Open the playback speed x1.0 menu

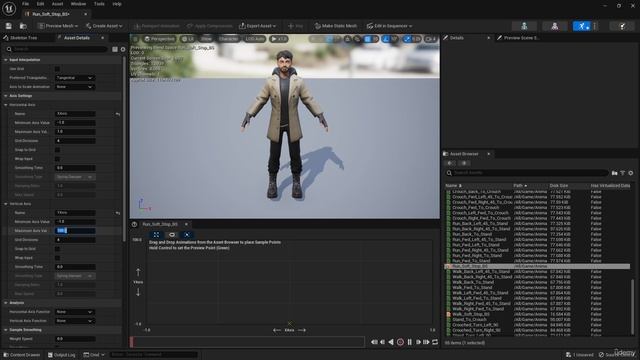pyautogui.click(x=279, y=39)
